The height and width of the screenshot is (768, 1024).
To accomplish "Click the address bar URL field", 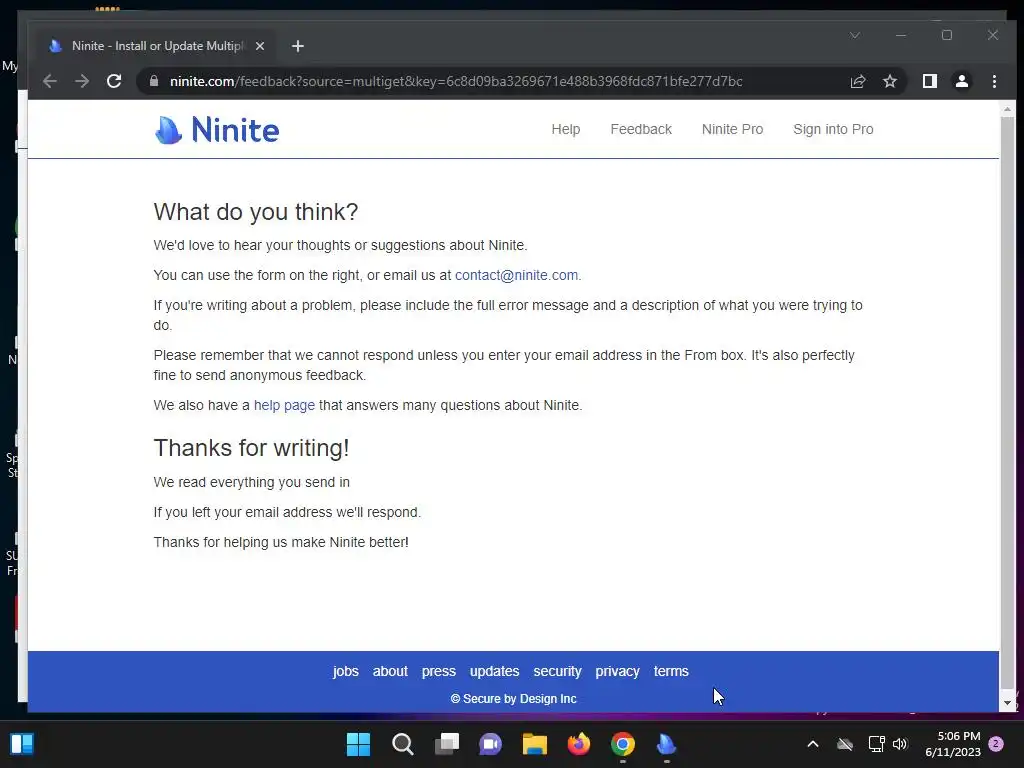I will 456,81.
